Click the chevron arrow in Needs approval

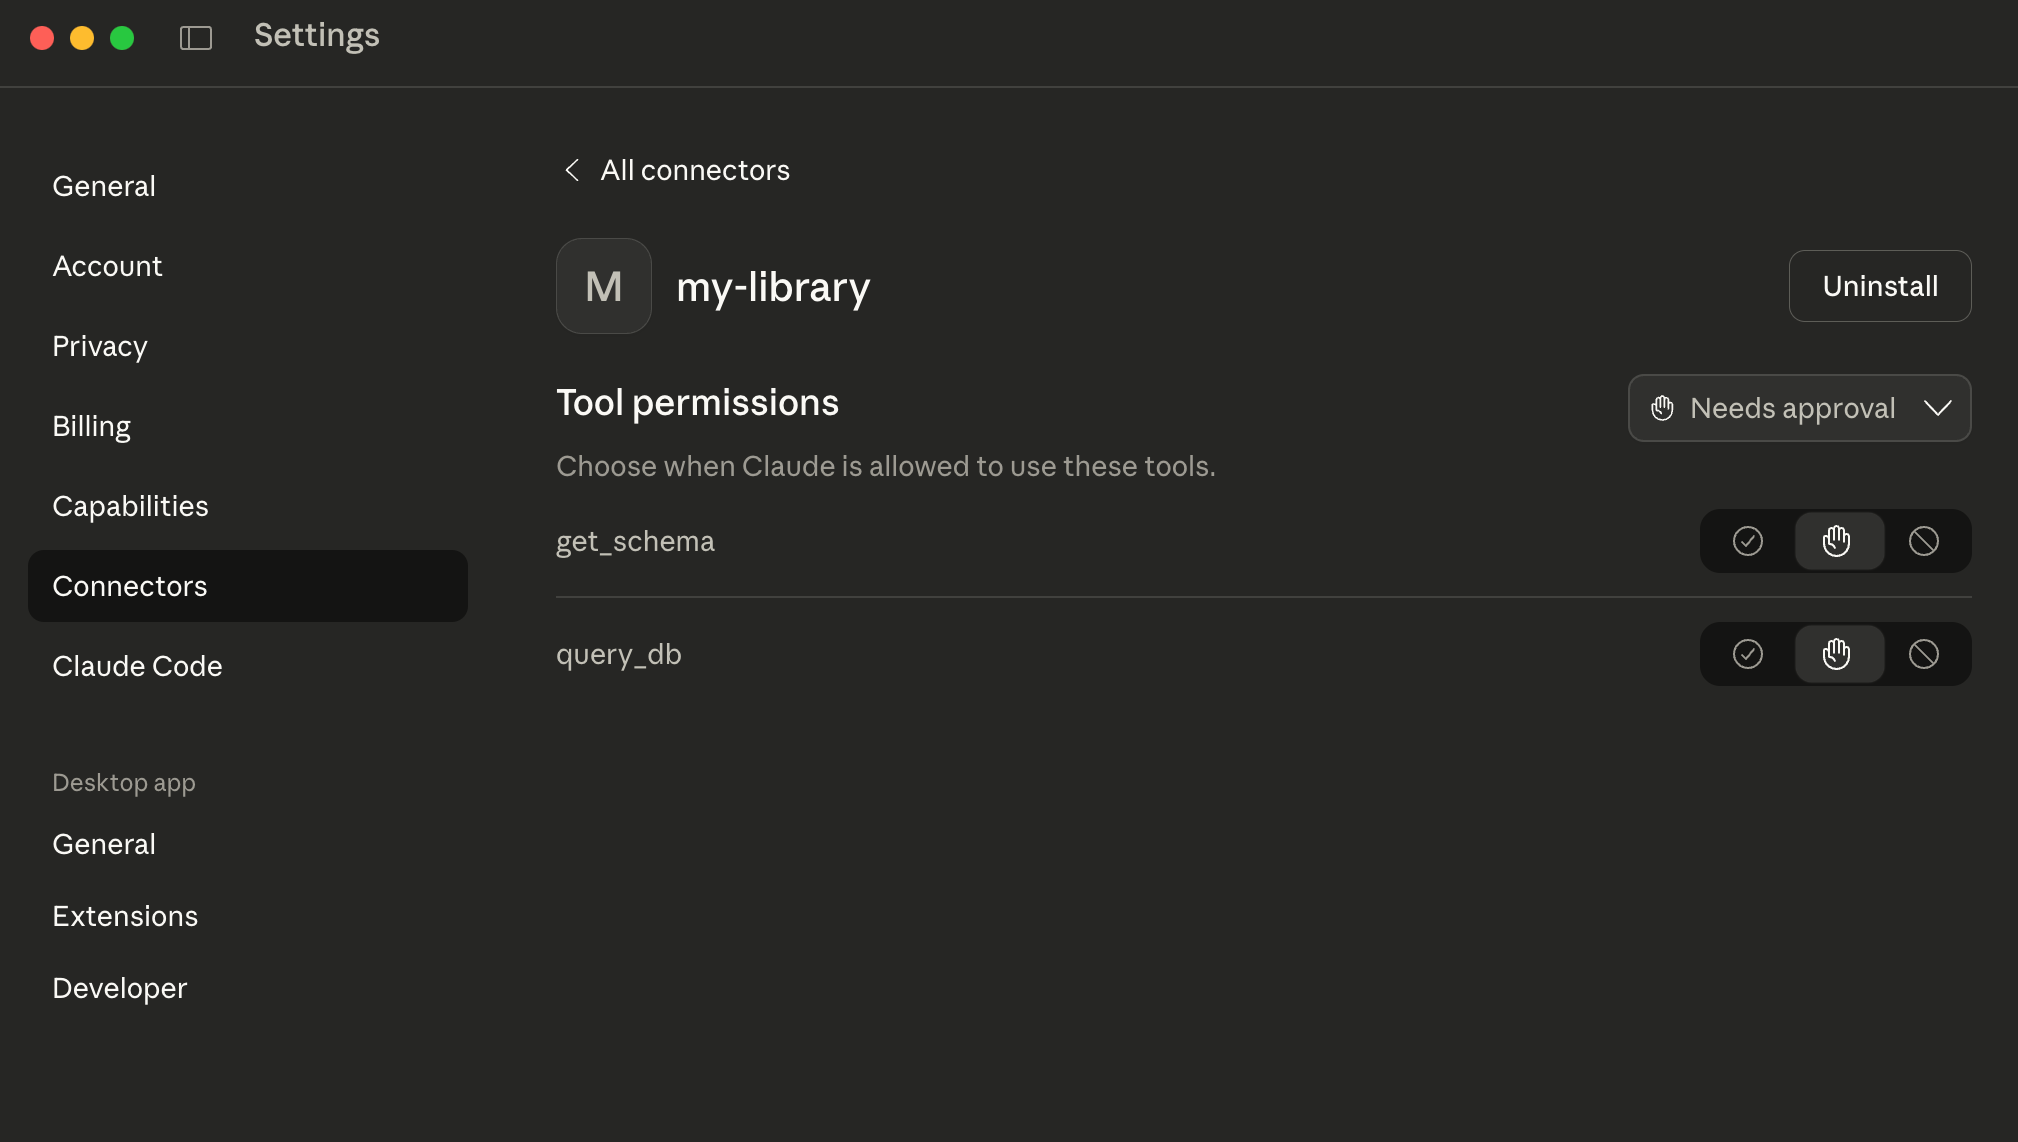pos(1937,408)
